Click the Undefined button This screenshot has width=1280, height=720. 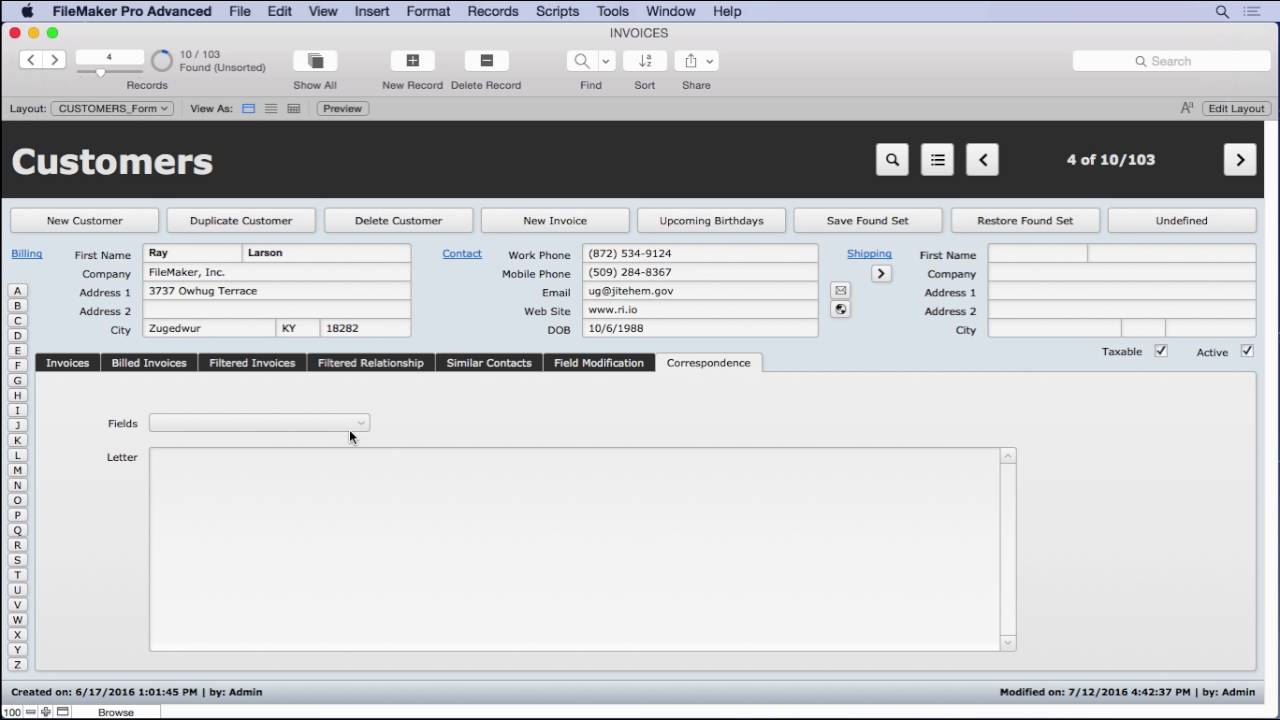tap(1181, 220)
